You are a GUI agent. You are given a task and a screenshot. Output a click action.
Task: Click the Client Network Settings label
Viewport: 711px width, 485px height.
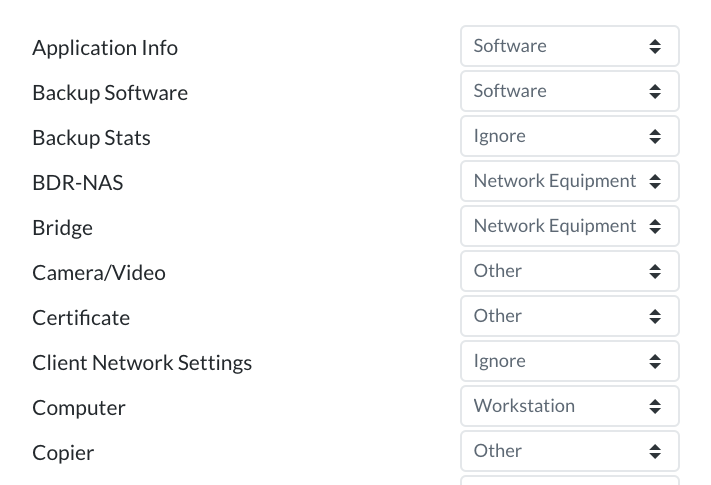point(142,363)
